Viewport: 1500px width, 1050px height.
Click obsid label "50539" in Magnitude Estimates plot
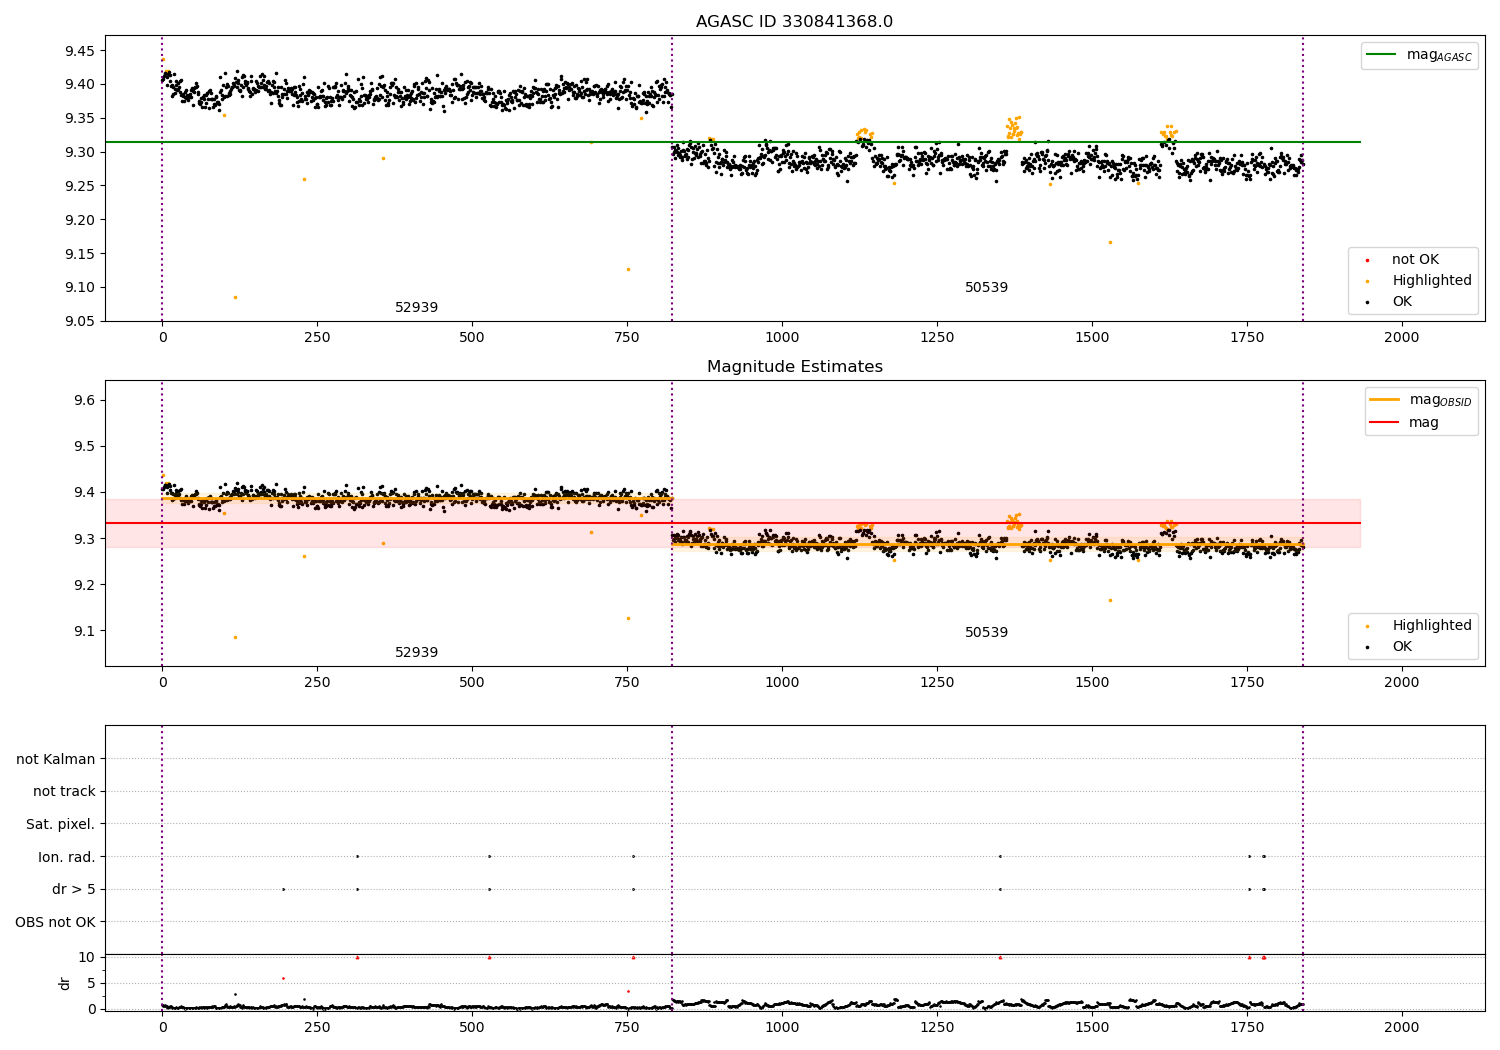click(x=986, y=633)
